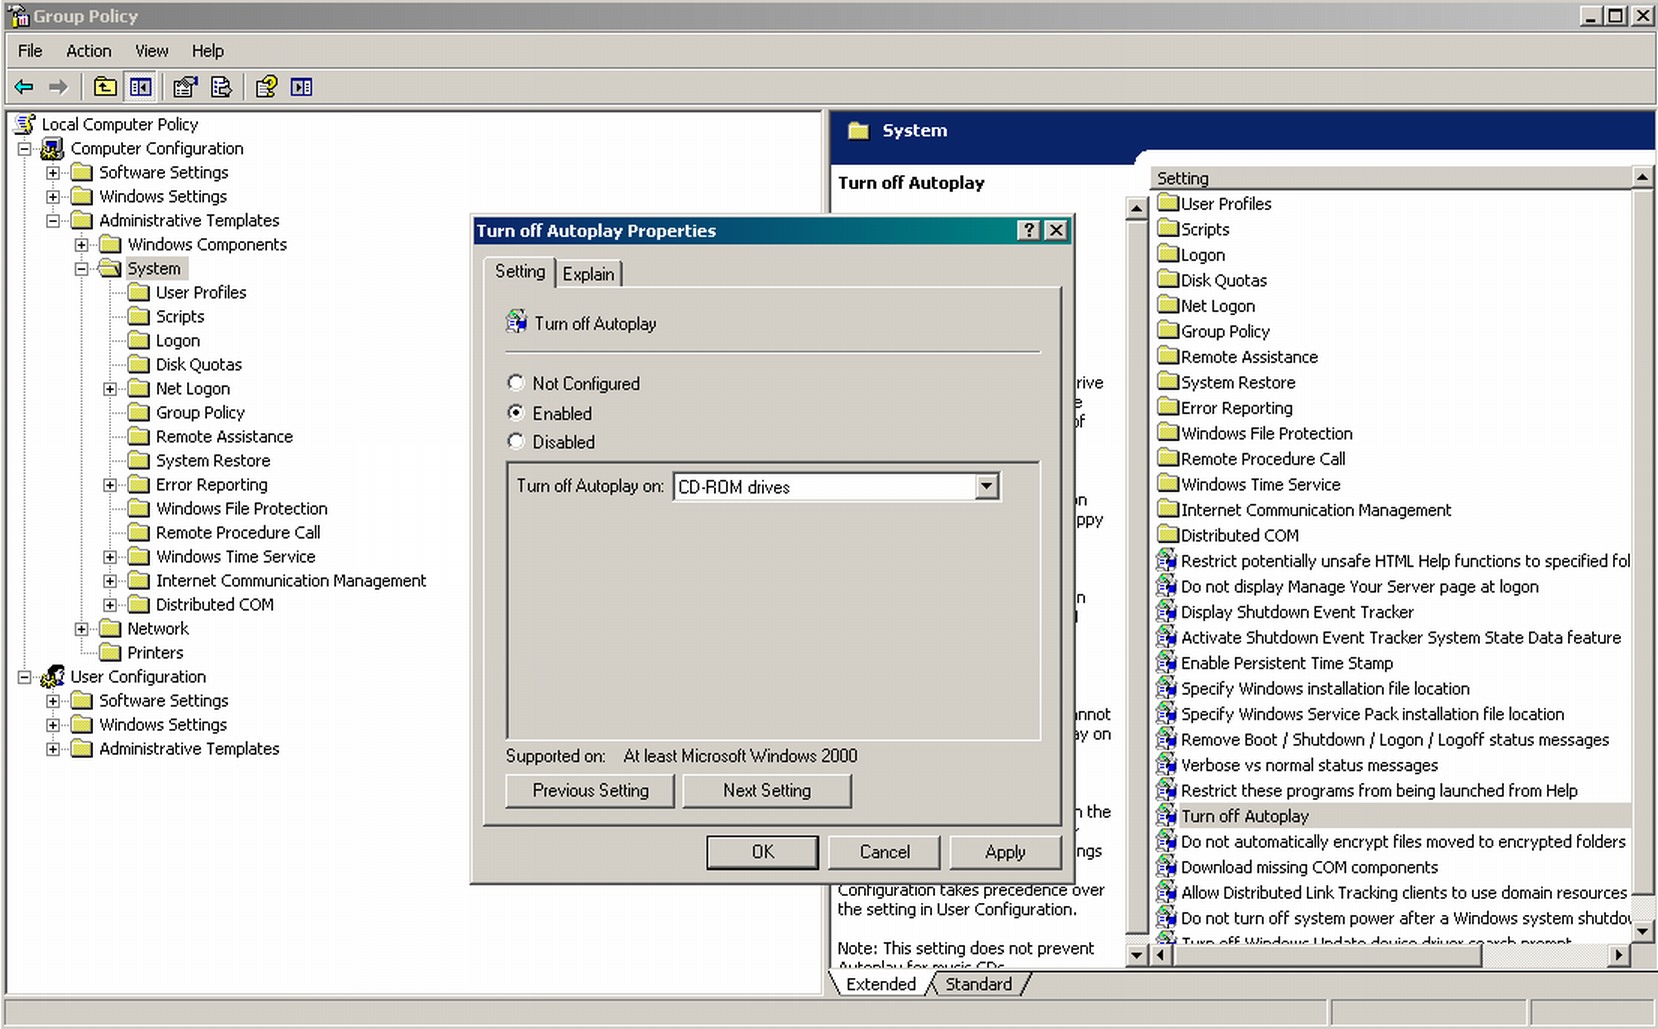1658x1029 pixels.
Task: Click the Next Setting button
Action: tap(766, 790)
